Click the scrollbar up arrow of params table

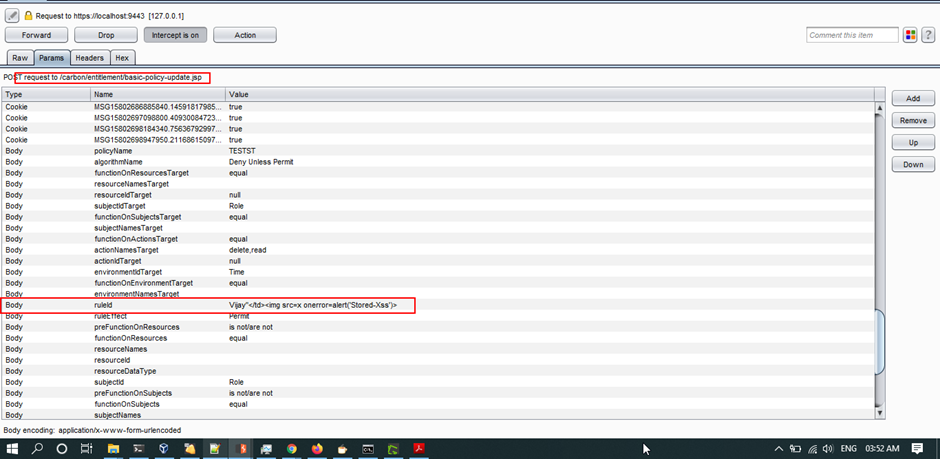click(879, 108)
